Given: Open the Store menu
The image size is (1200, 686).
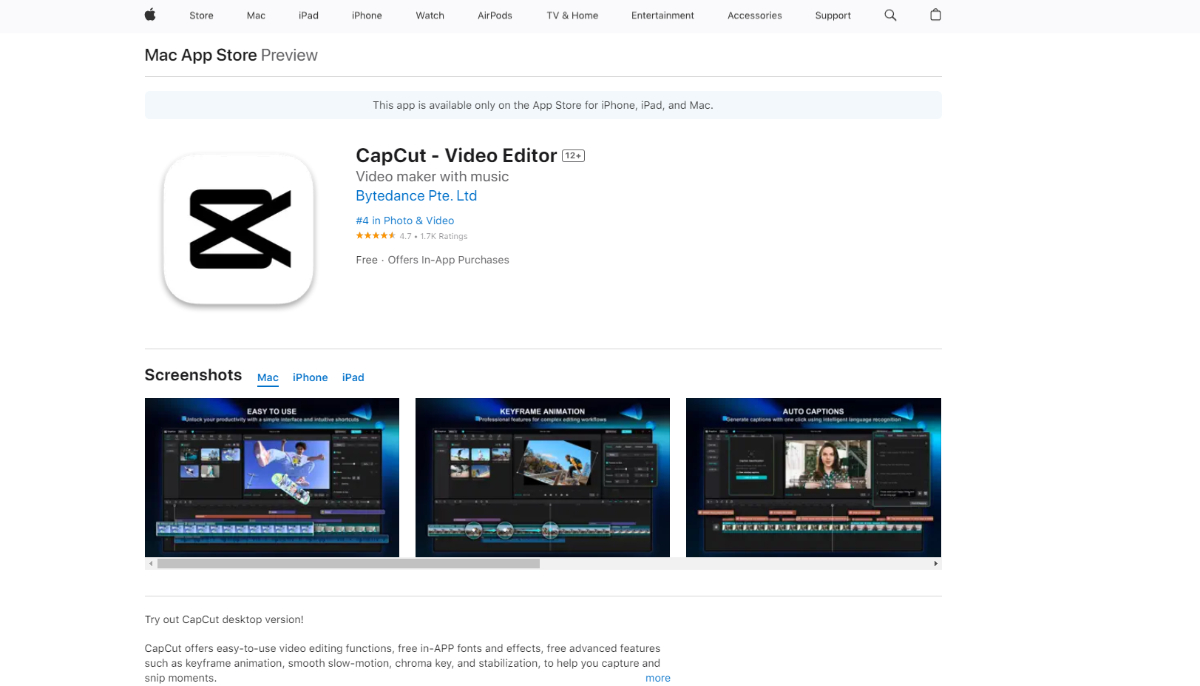Looking at the screenshot, I should tap(201, 16).
